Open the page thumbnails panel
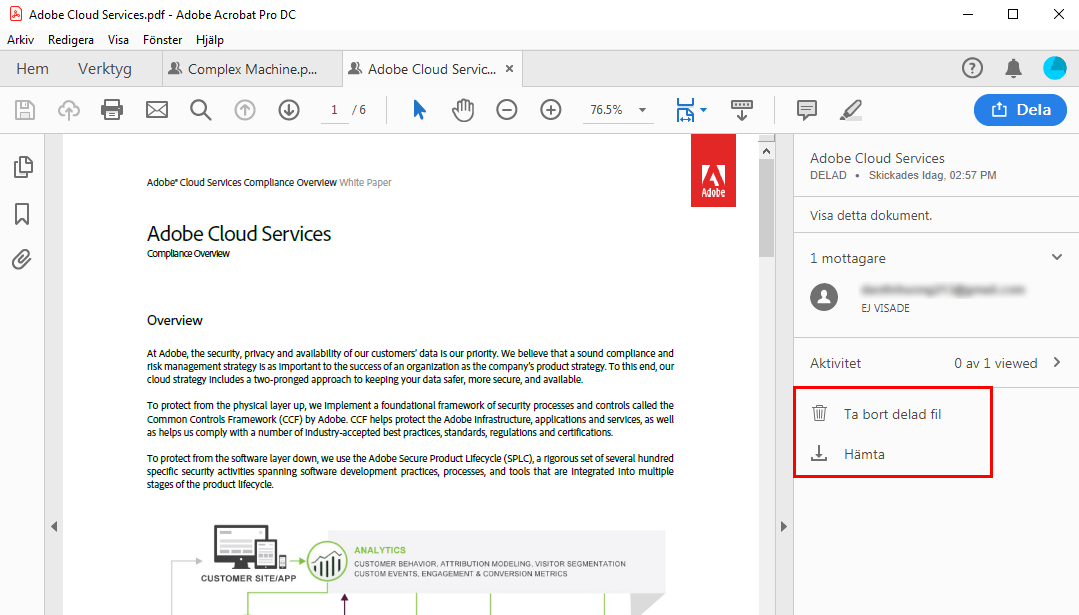The width and height of the screenshot is (1079, 615). point(23,167)
